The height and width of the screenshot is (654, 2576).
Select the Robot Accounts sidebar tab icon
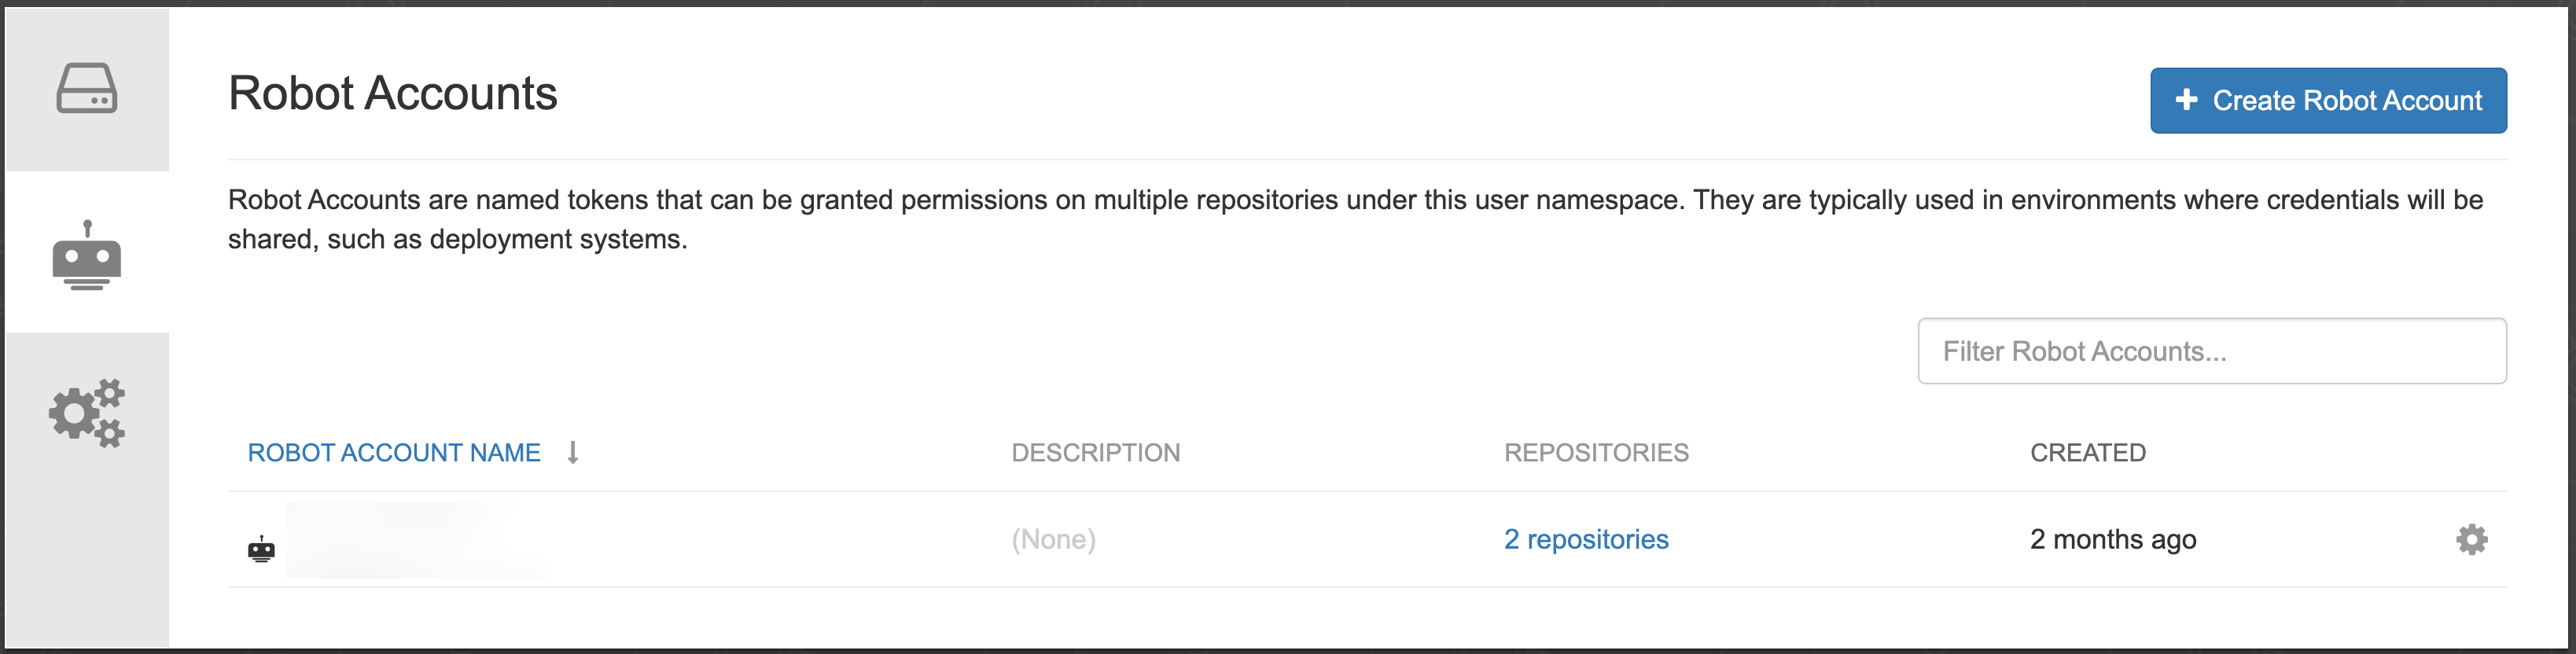(x=87, y=255)
